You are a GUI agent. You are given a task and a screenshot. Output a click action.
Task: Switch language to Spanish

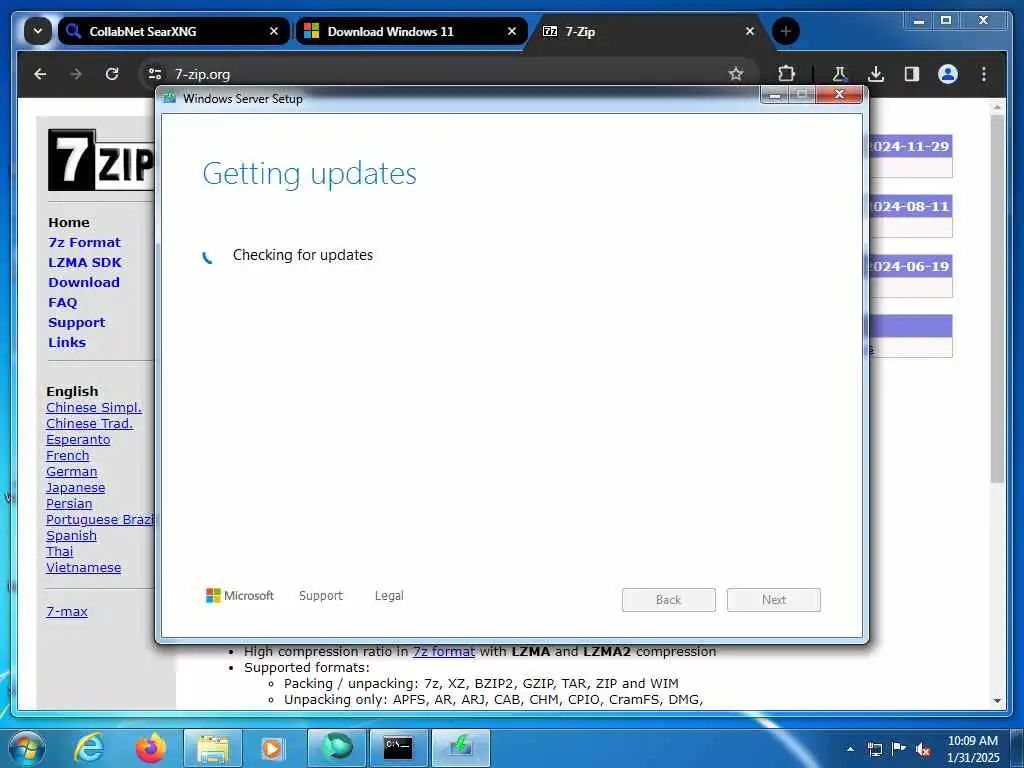(71, 536)
